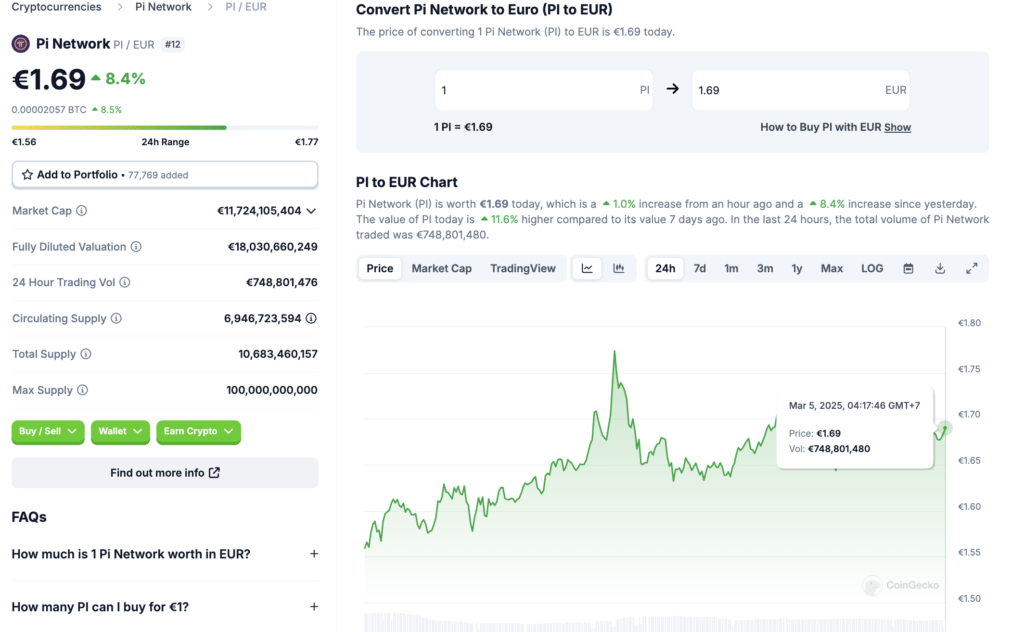Open Circulating Supply label info icon
The image size is (1024, 632).
tap(116, 319)
